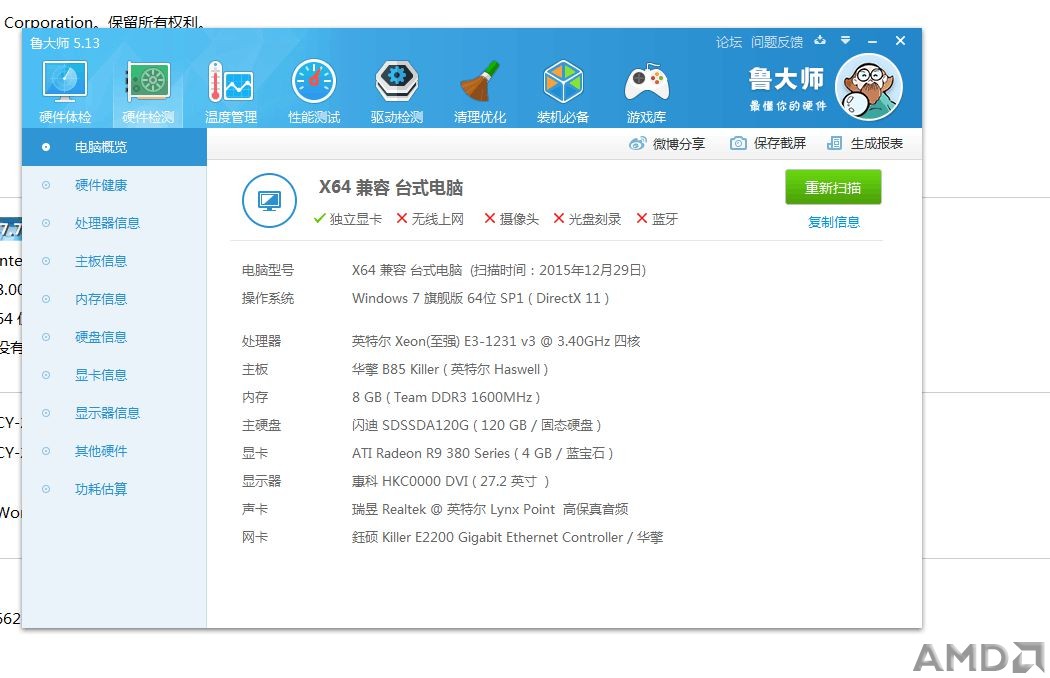This screenshot has width=1050, height=678.
Task: Click the 8 GB Team DDR3 memory text
Action: coord(446,397)
